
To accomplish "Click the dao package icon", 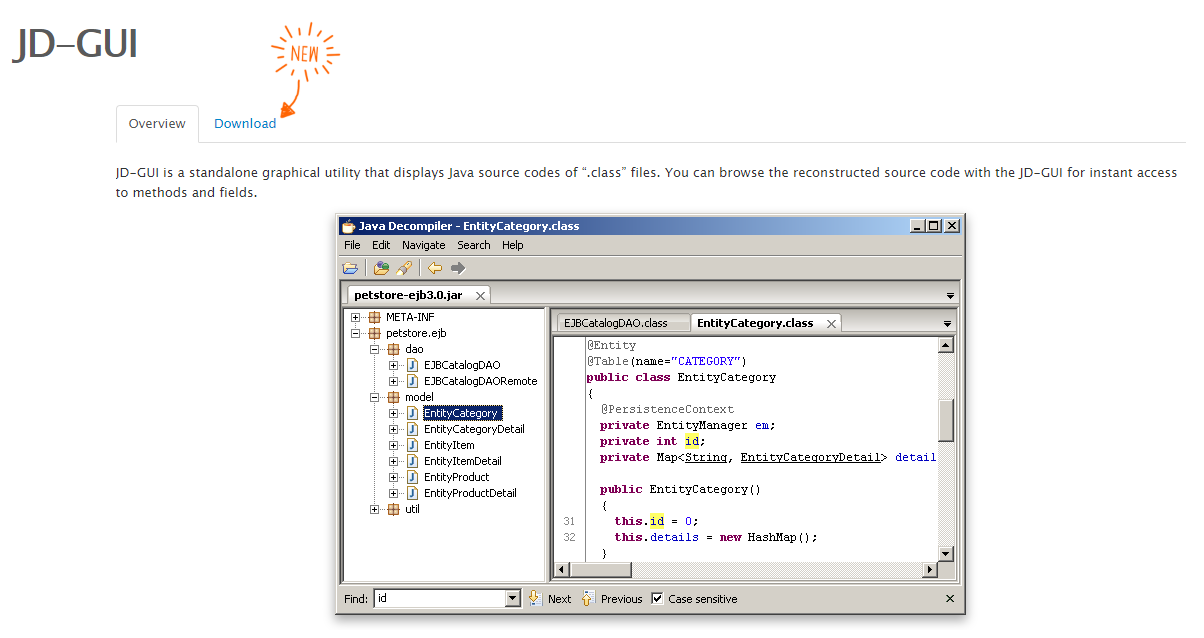I will click(394, 349).
